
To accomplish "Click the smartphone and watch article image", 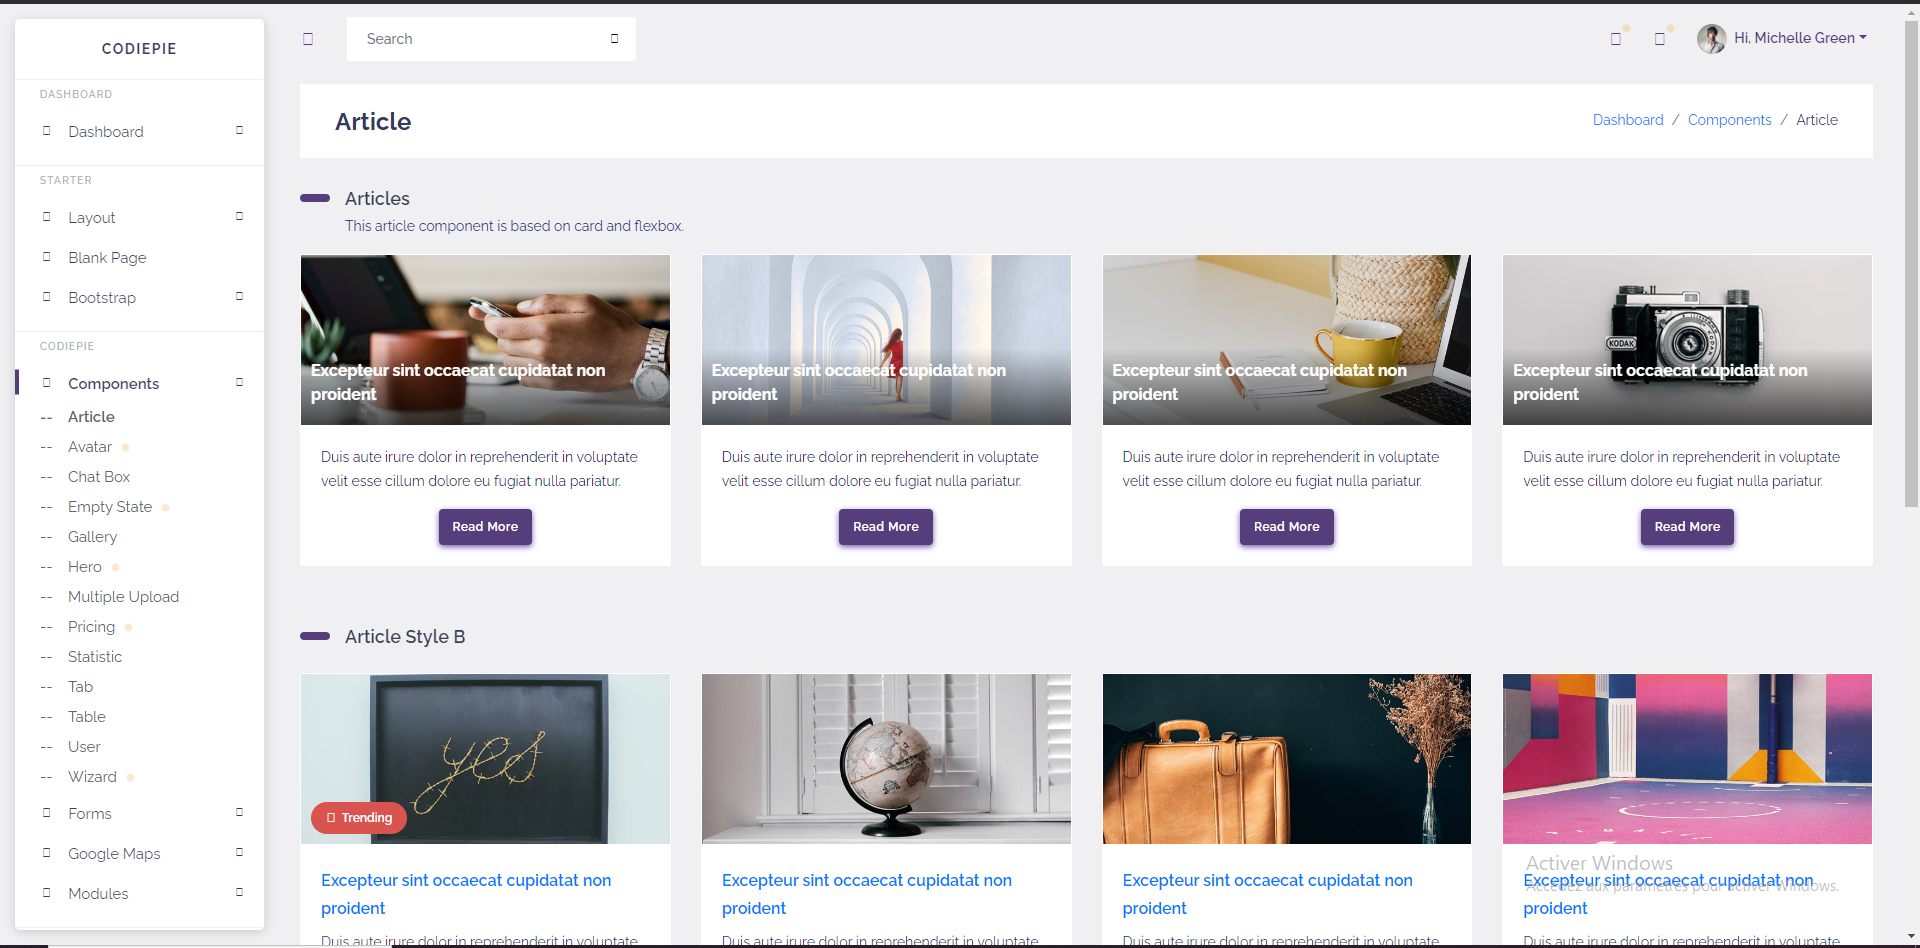I will [x=485, y=340].
